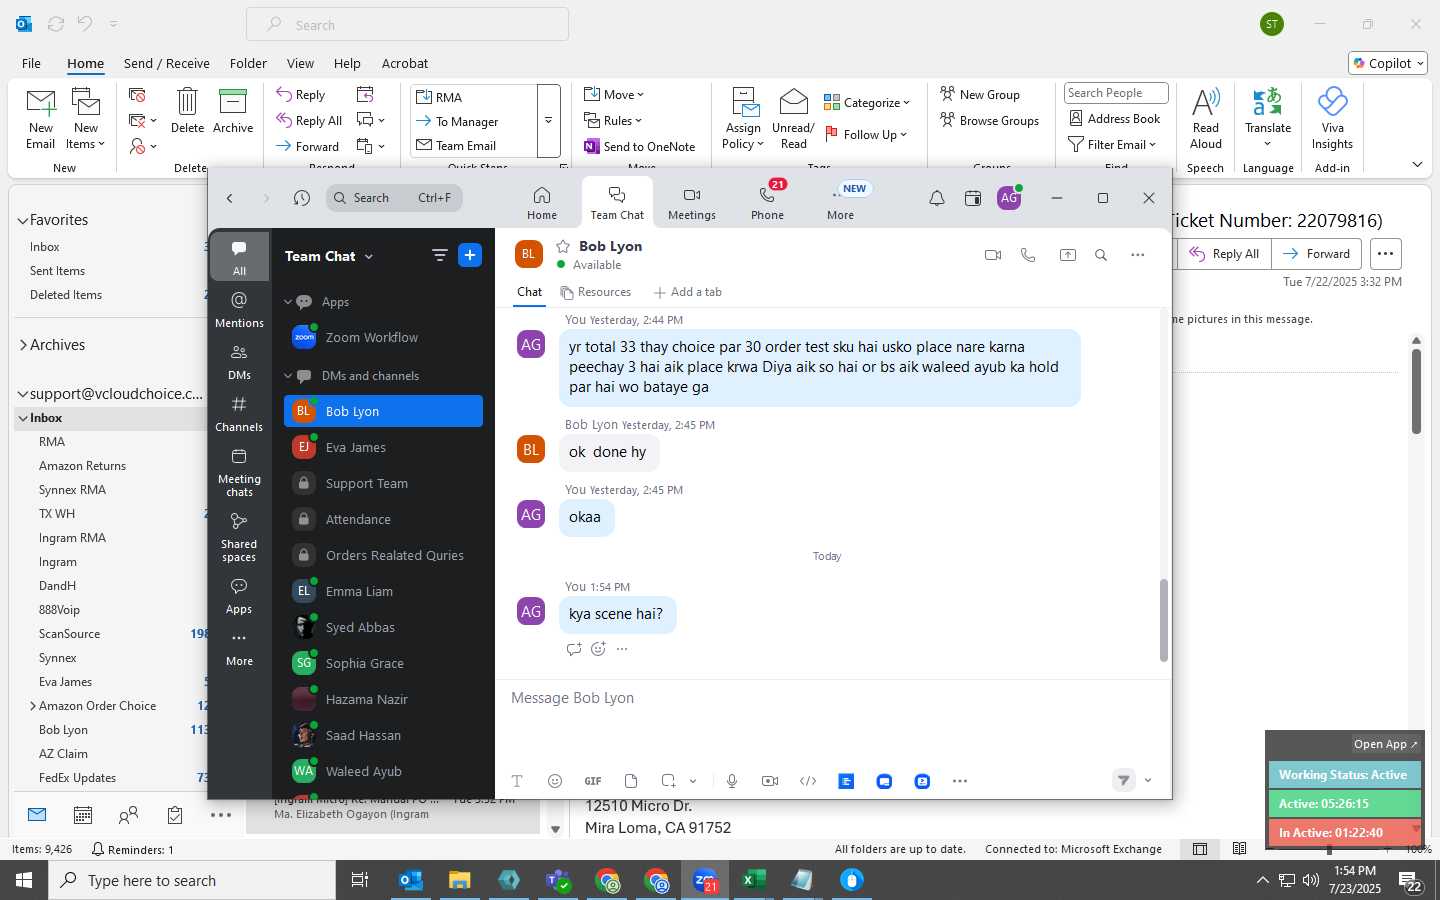Viewport: 1440px width, 900px height.
Task: Click Add a tab in chat
Action: click(687, 292)
